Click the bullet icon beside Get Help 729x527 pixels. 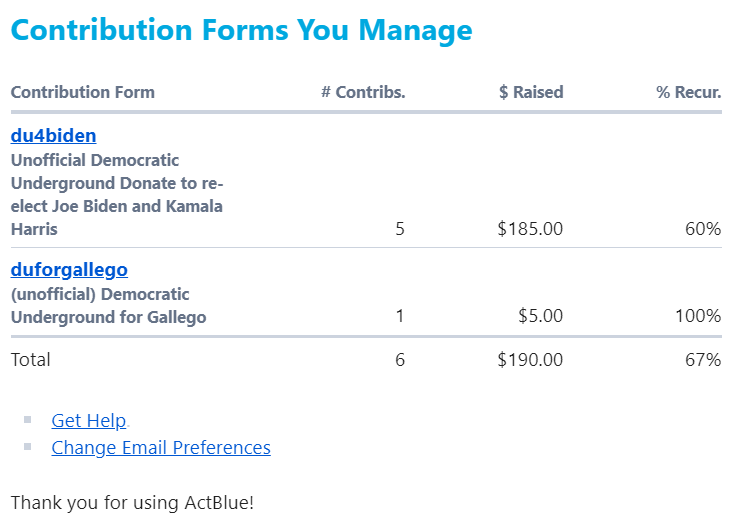click(28, 420)
